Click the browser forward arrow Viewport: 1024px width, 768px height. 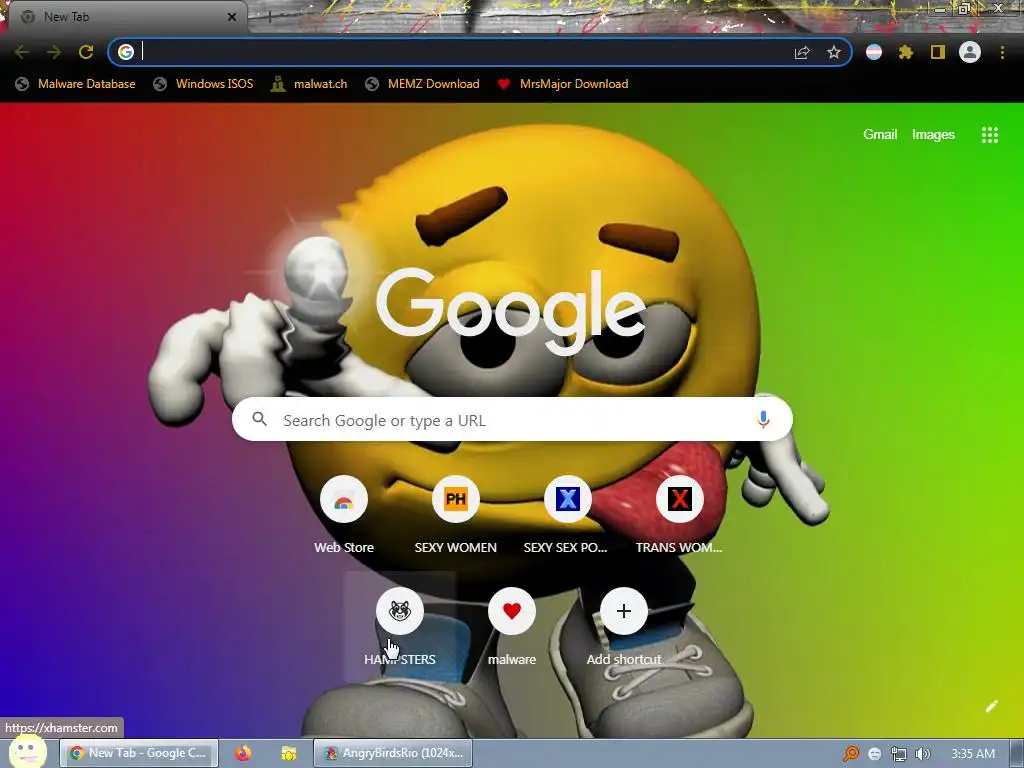click(x=54, y=52)
